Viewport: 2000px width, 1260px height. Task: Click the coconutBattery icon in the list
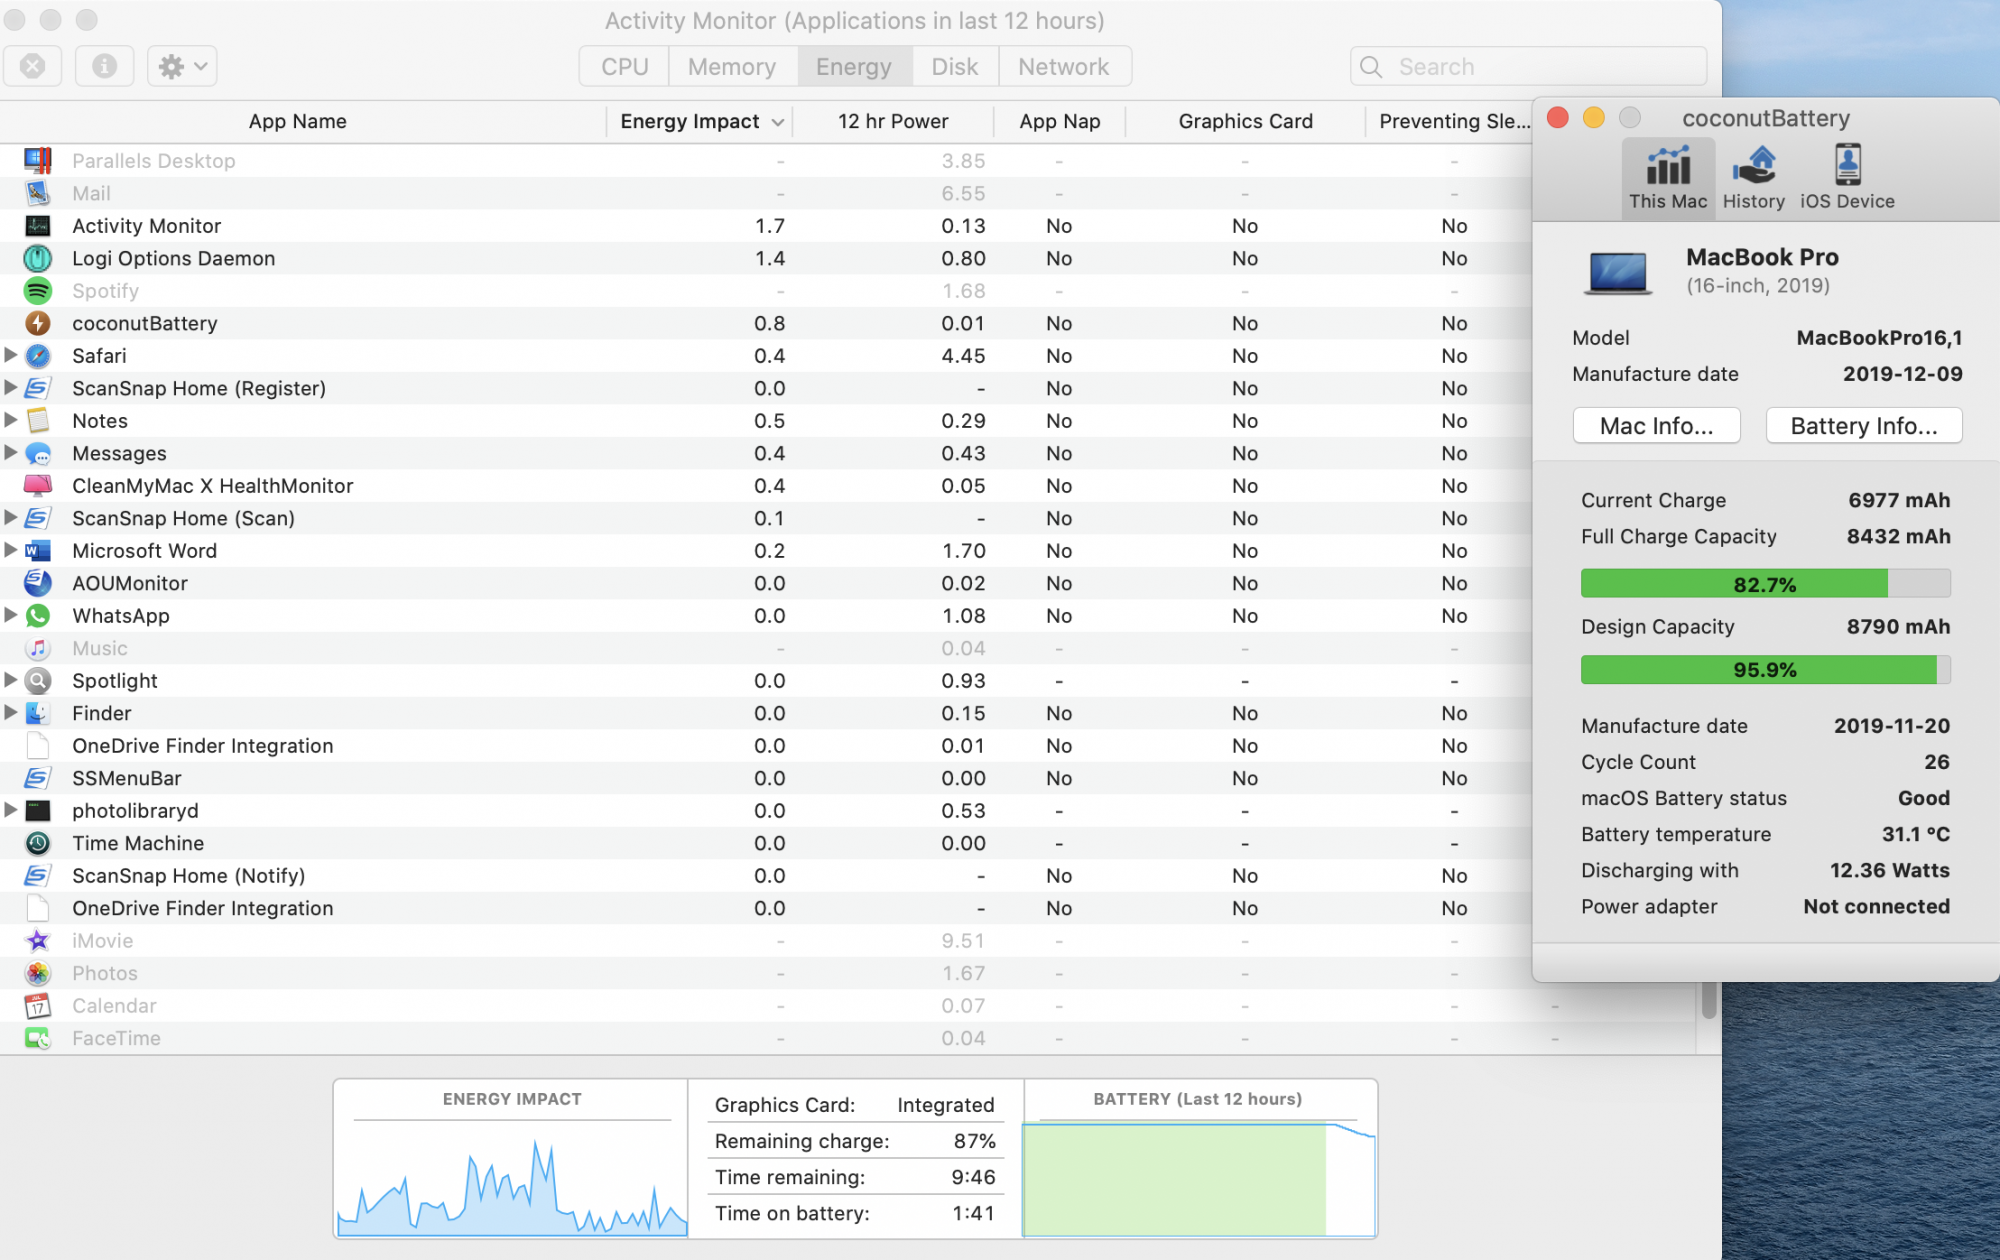pos(38,323)
